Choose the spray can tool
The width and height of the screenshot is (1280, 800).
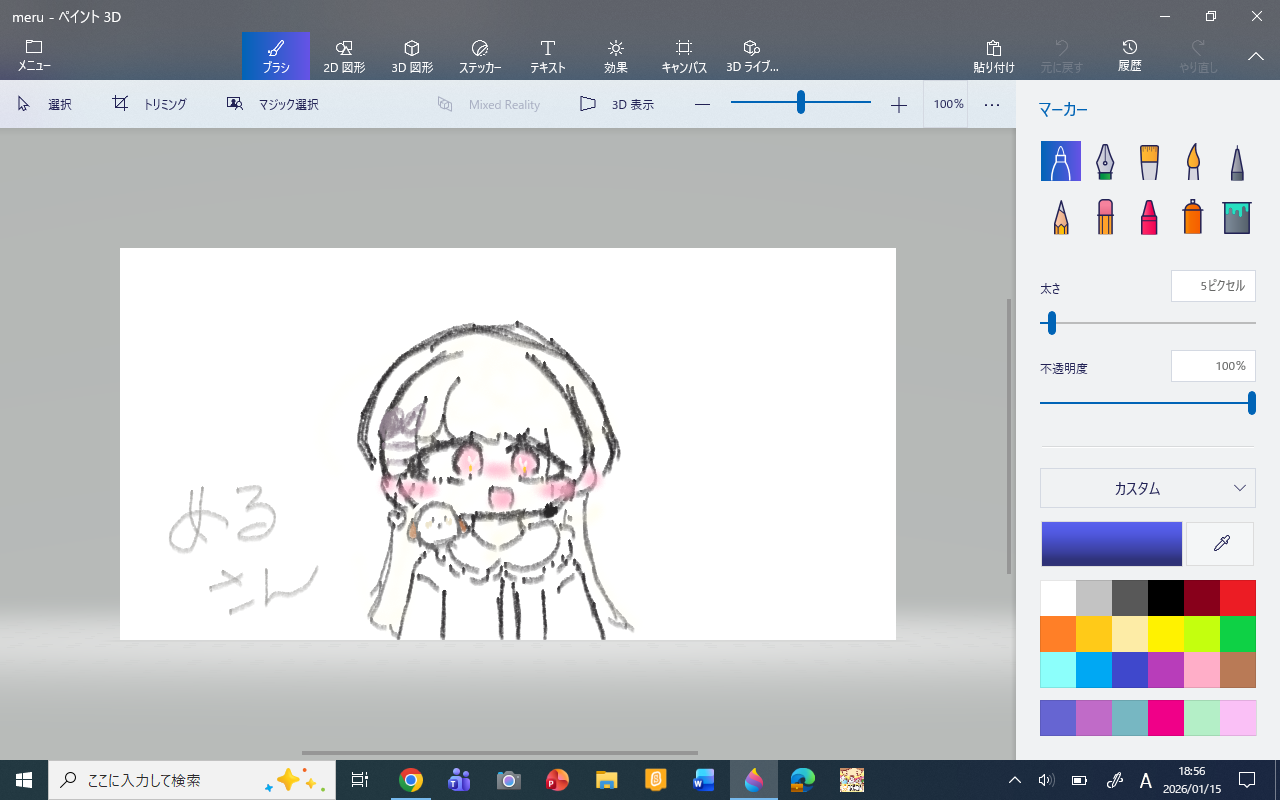coord(1193,216)
